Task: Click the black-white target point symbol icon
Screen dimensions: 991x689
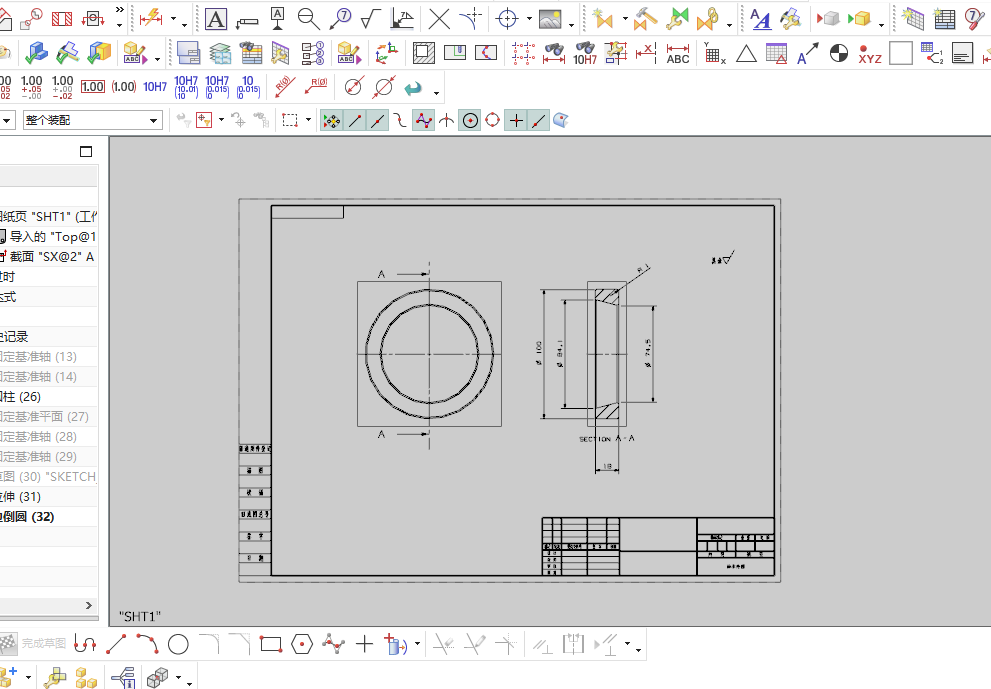Action: (x=839, y=53)
